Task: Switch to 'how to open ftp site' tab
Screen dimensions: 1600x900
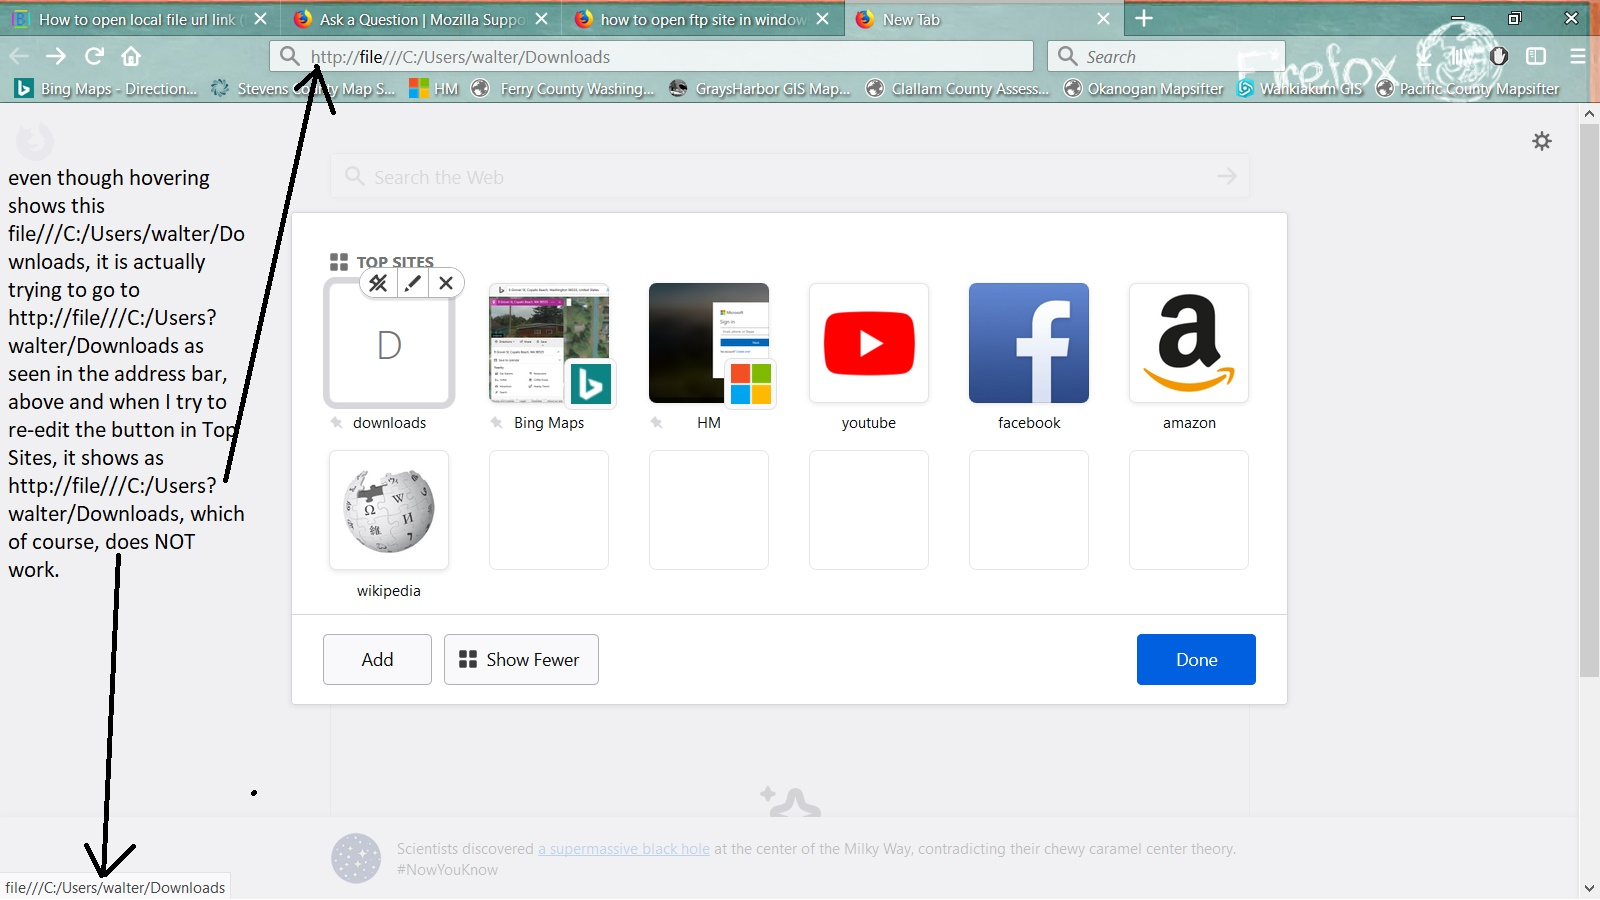Action: [702, 19]
